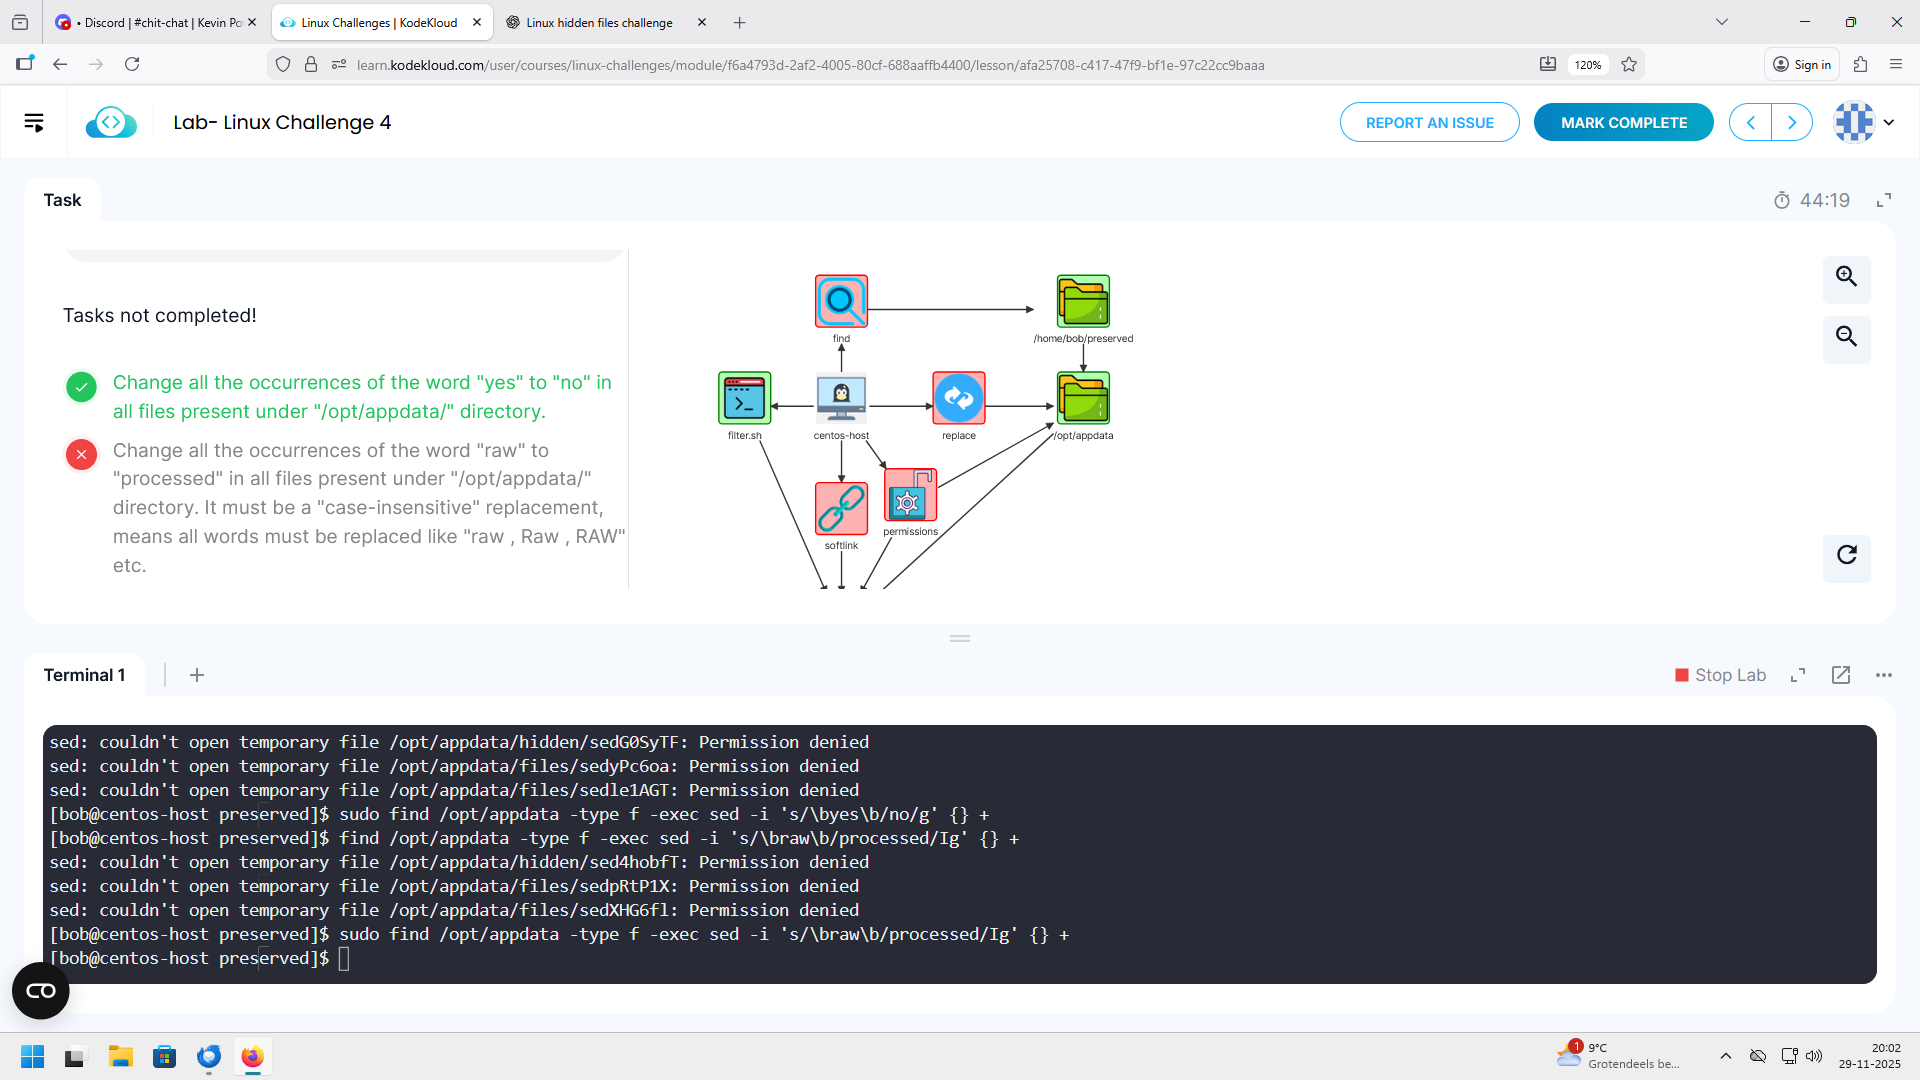This screenshot has height=1080, width=1920.
Task: Expand the user avatar dropdown
Action: click(x=1889, y=122)
